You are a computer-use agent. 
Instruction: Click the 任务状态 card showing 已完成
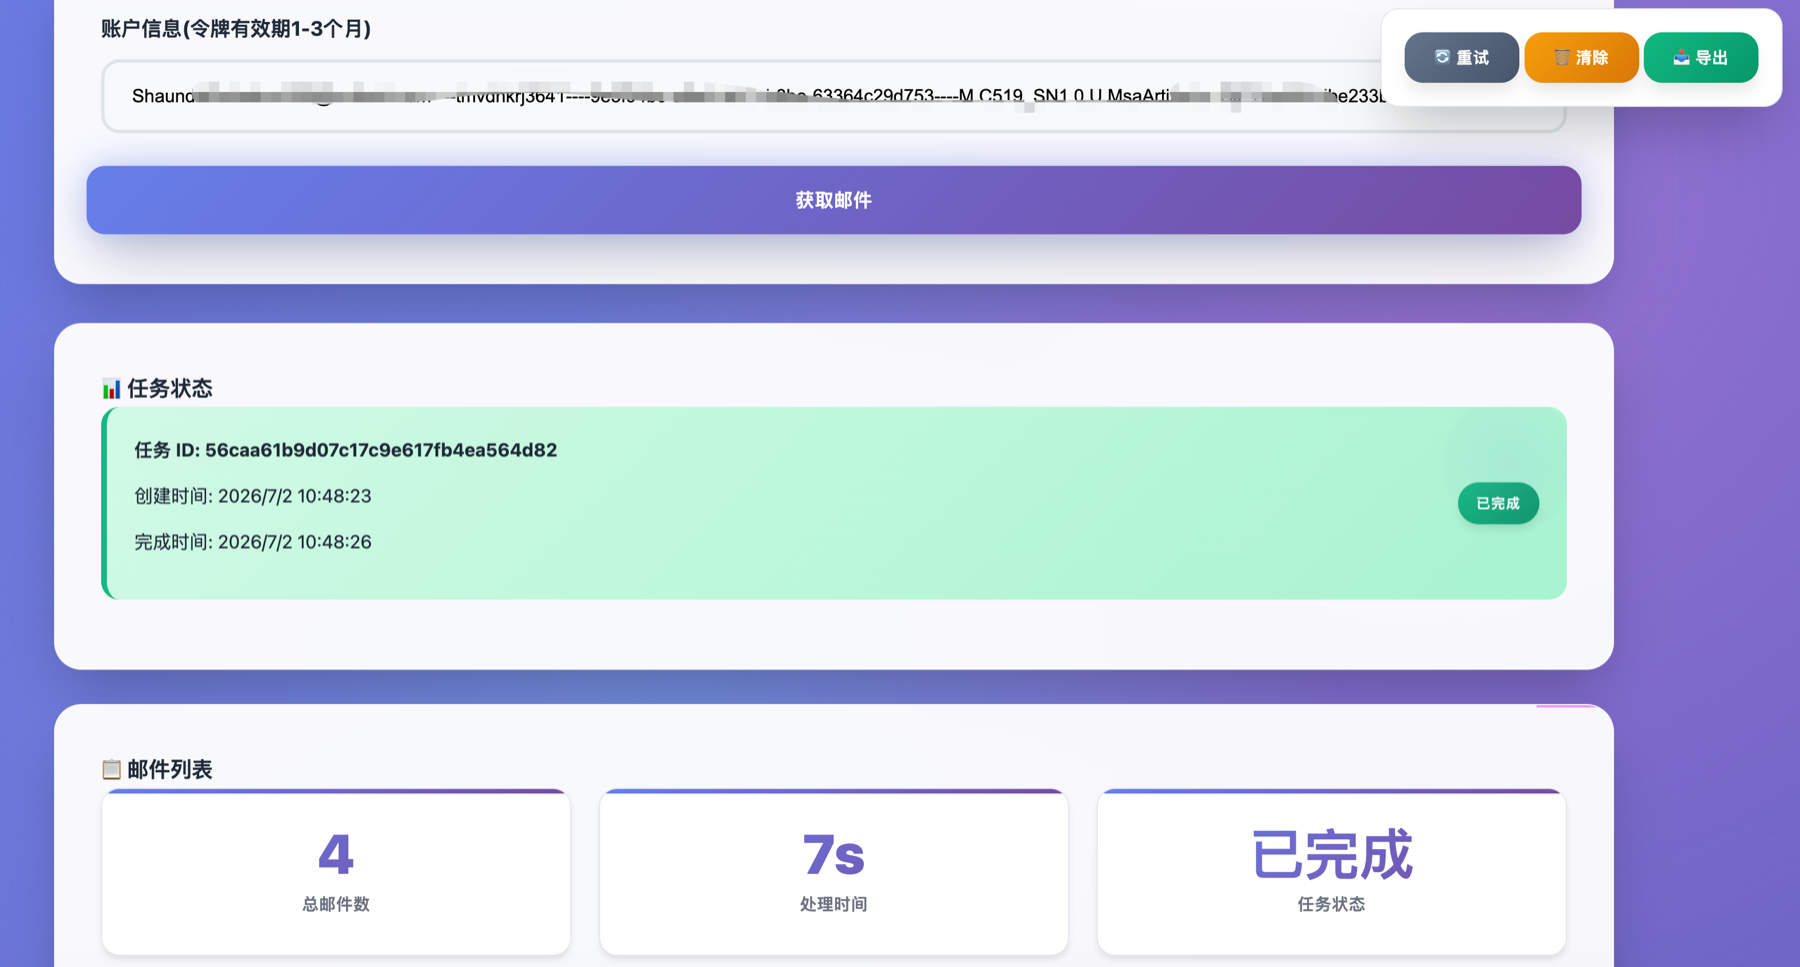click(1331, 872)
